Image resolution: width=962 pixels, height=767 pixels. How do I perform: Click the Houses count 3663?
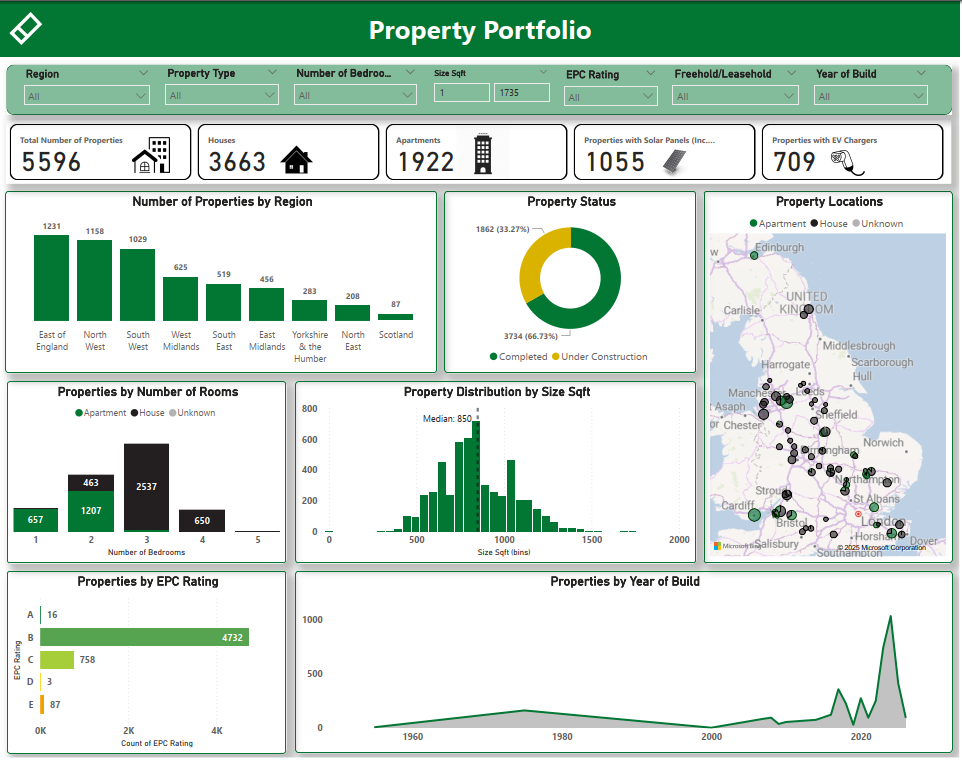(x=237, y=162)
